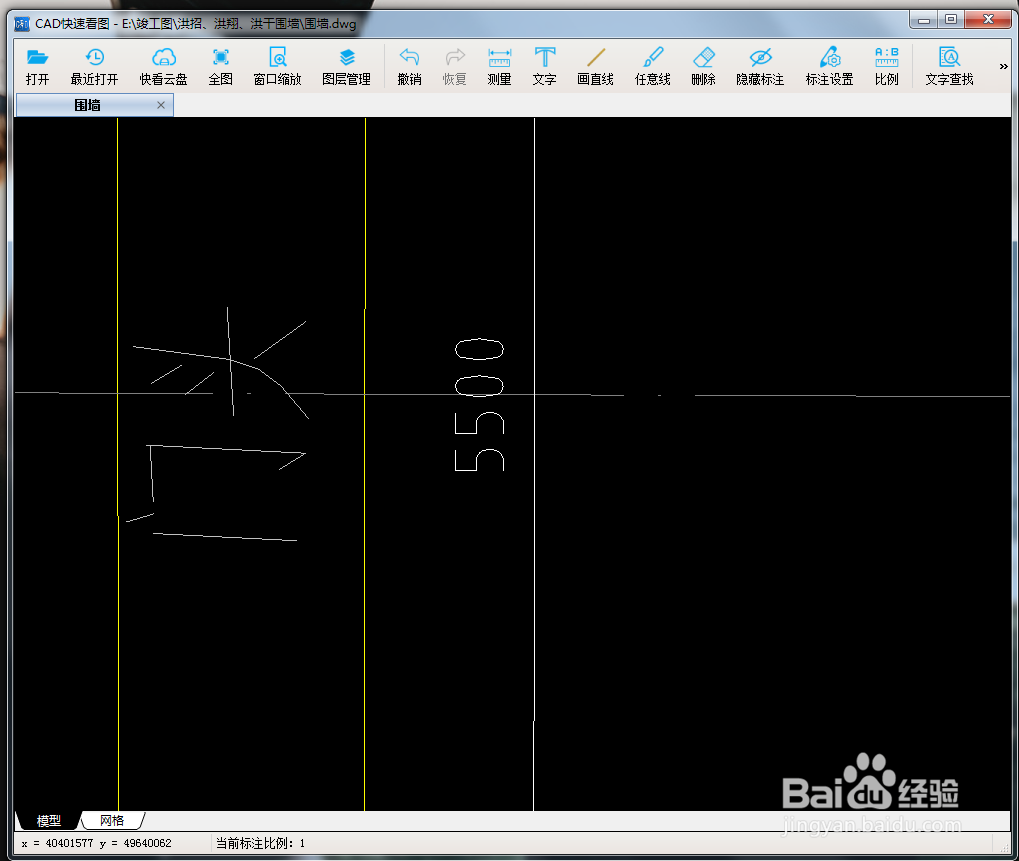Image resolution: width=1019 pixels, height=861 pixels.
Task: Open 图层管理 layer manager
Action: point(346,66)
